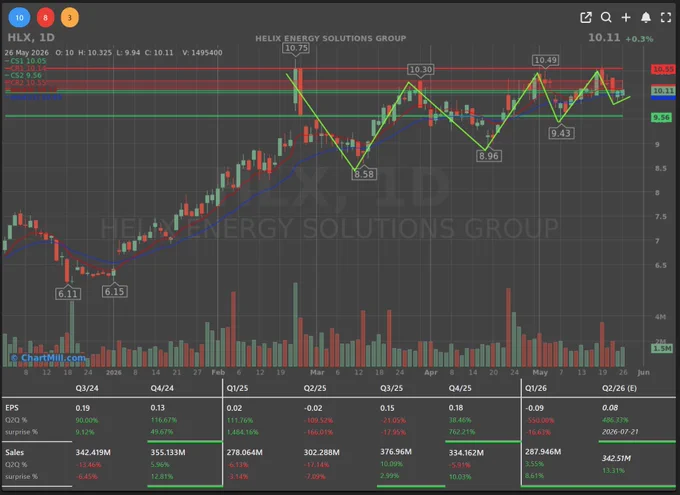Click the Mar label on date axis
Viewport: 680px width, 495px height.
coord(317,373)
